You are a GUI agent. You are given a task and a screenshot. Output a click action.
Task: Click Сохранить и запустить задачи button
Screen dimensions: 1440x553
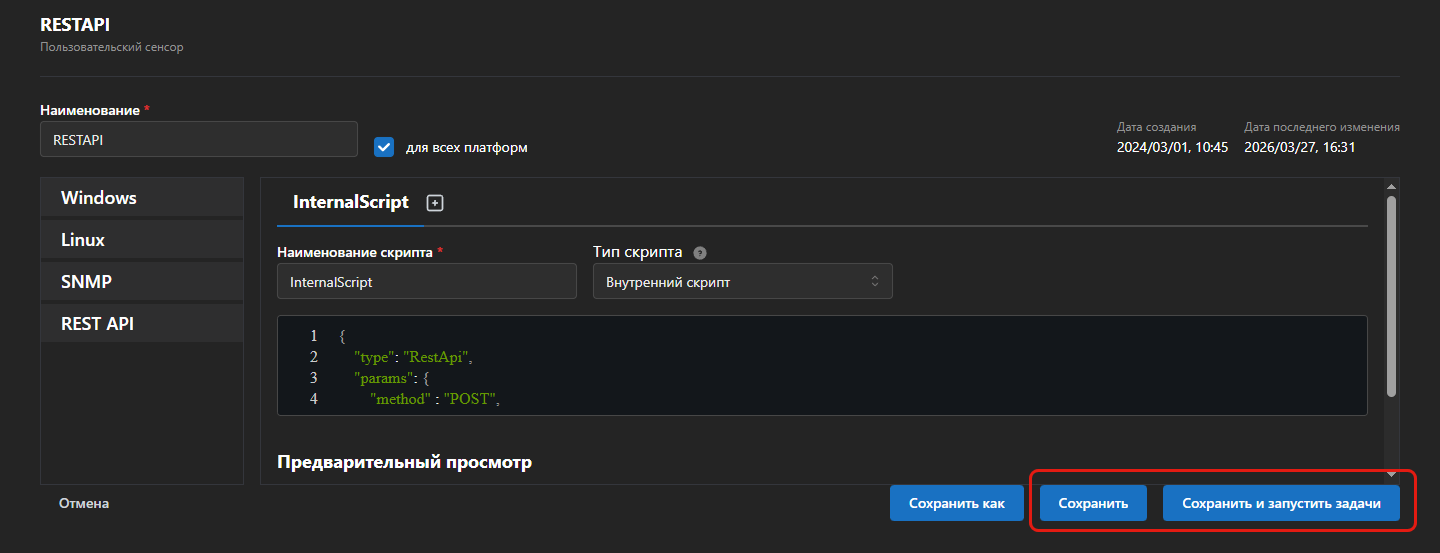click(1281, 504)
